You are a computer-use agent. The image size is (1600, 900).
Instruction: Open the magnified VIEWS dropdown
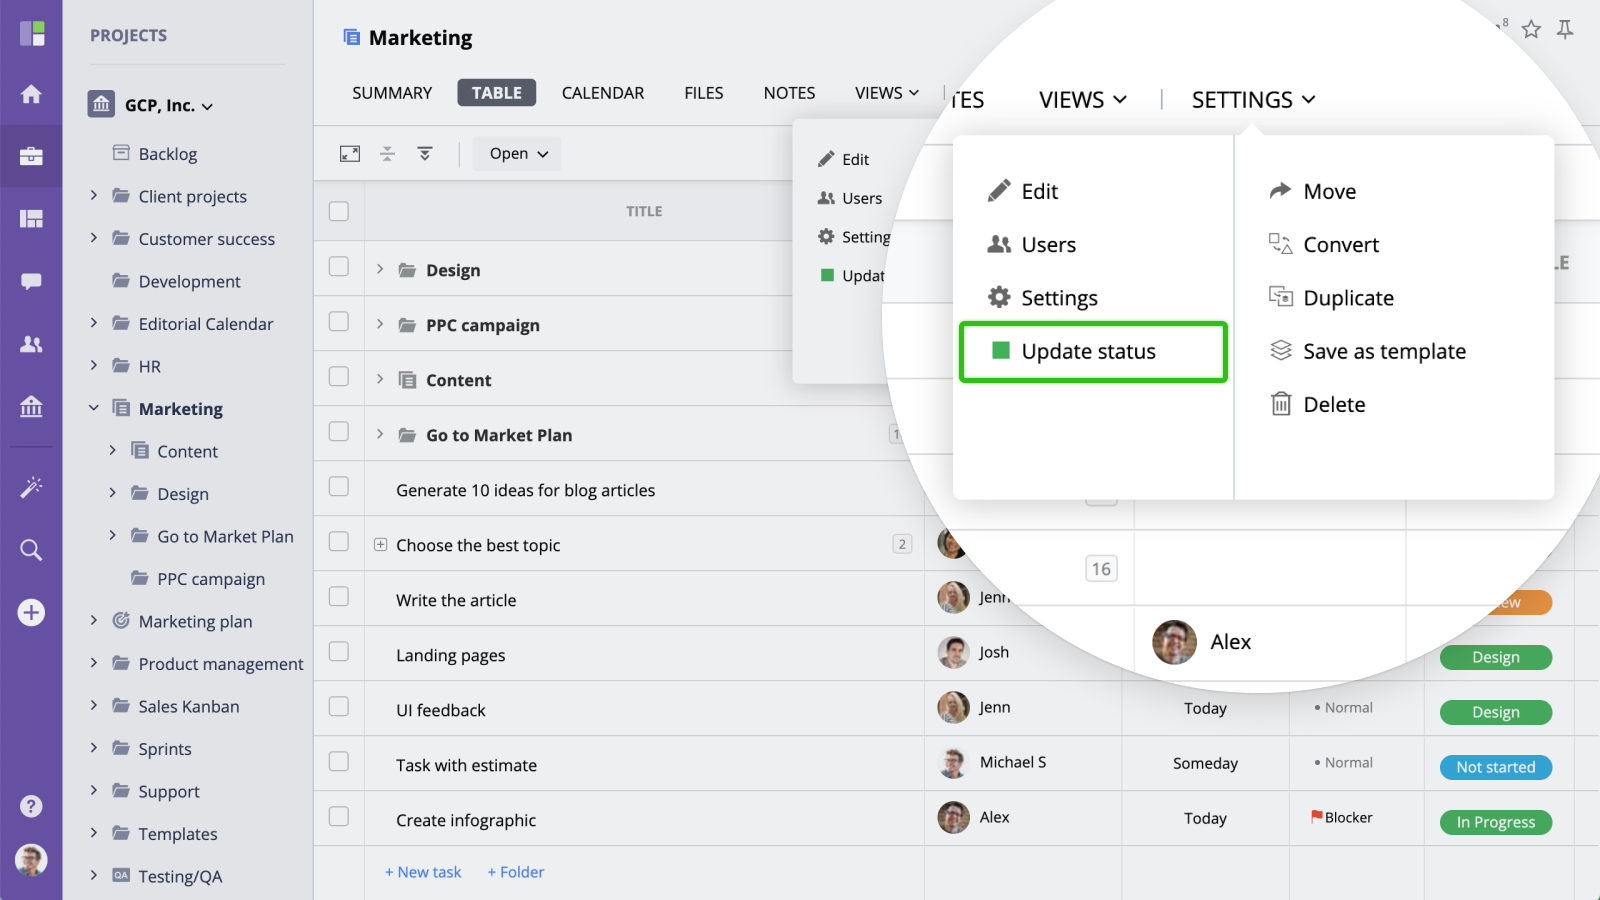1083,100
